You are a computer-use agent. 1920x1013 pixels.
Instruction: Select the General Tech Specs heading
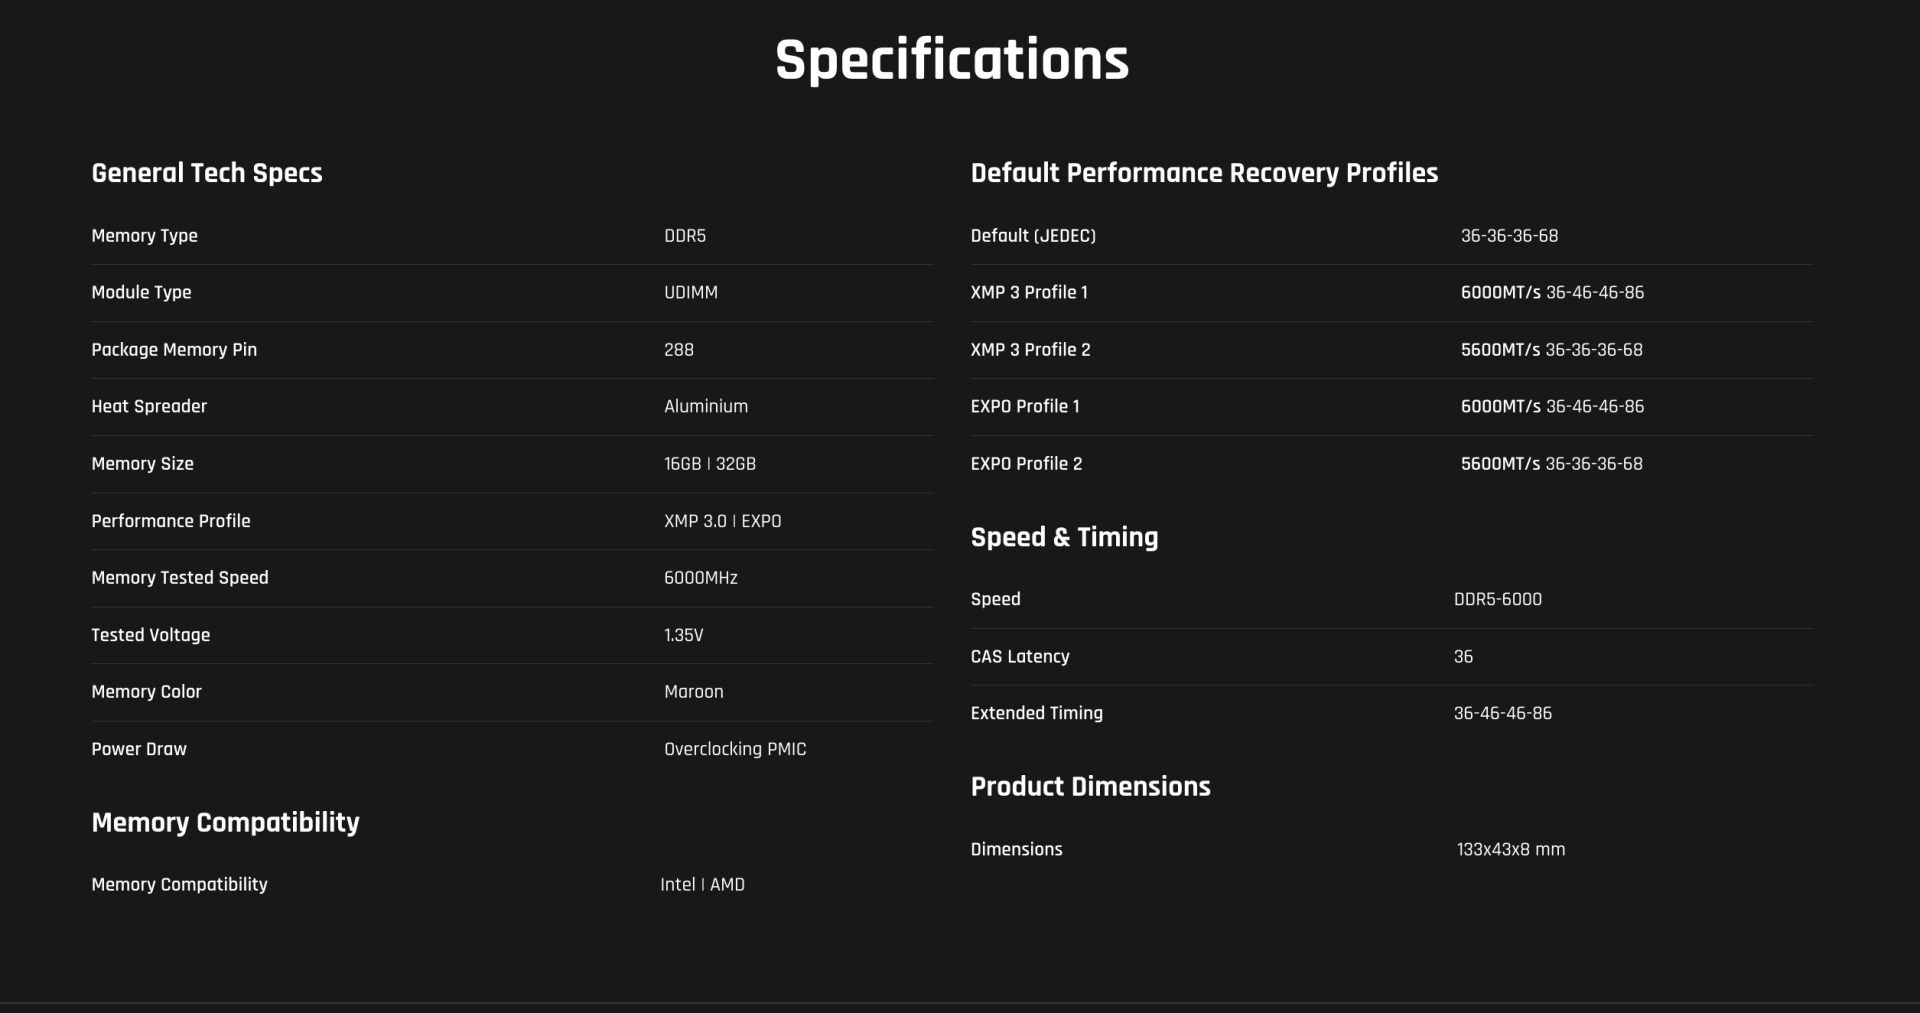click(207, 173)
